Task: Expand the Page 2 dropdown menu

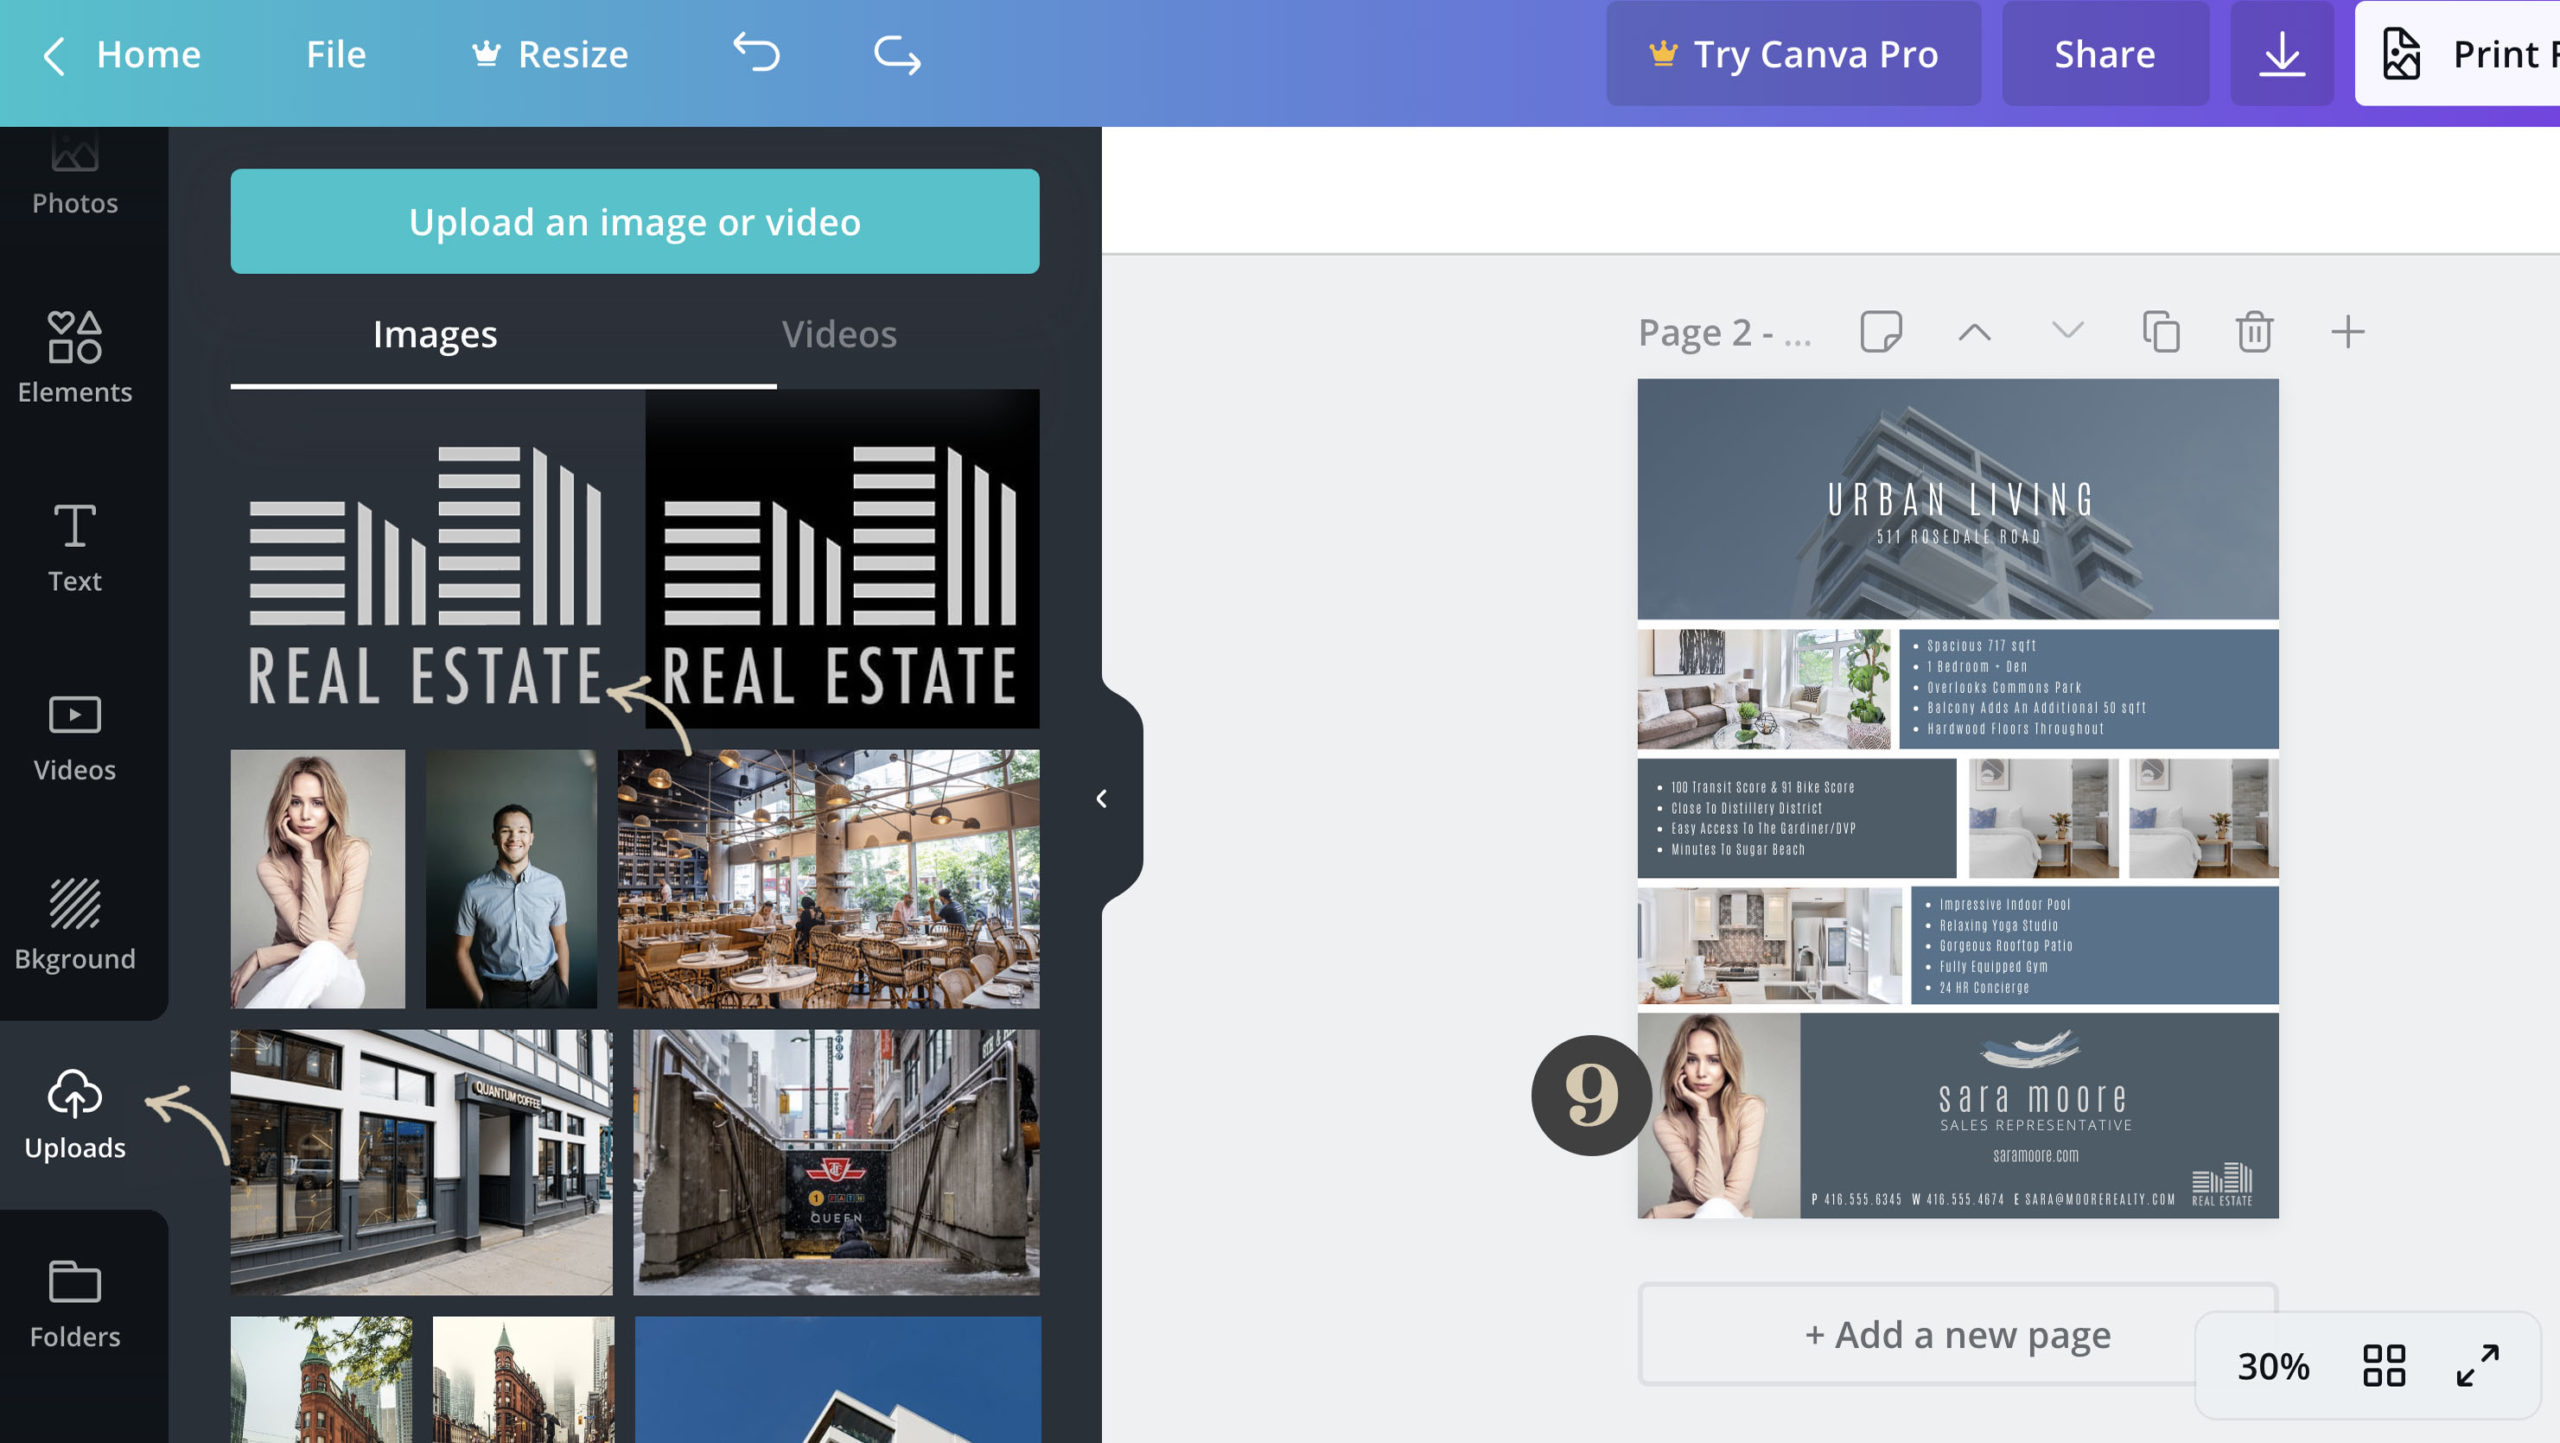Action: tap(2066, 330)
